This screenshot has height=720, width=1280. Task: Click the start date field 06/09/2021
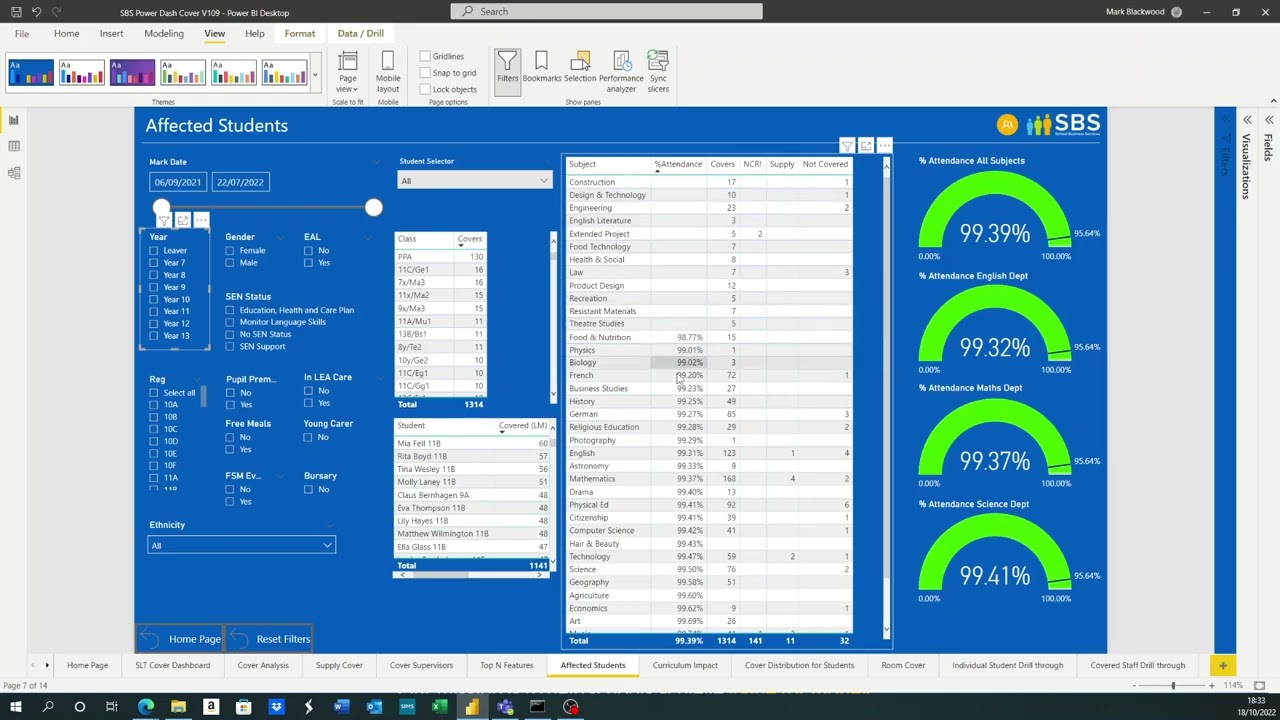[177, 182]
